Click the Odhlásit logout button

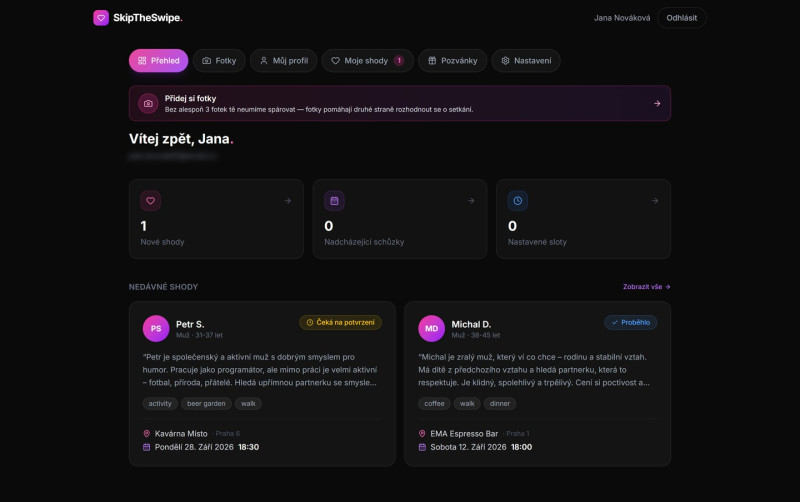point(681,18)
